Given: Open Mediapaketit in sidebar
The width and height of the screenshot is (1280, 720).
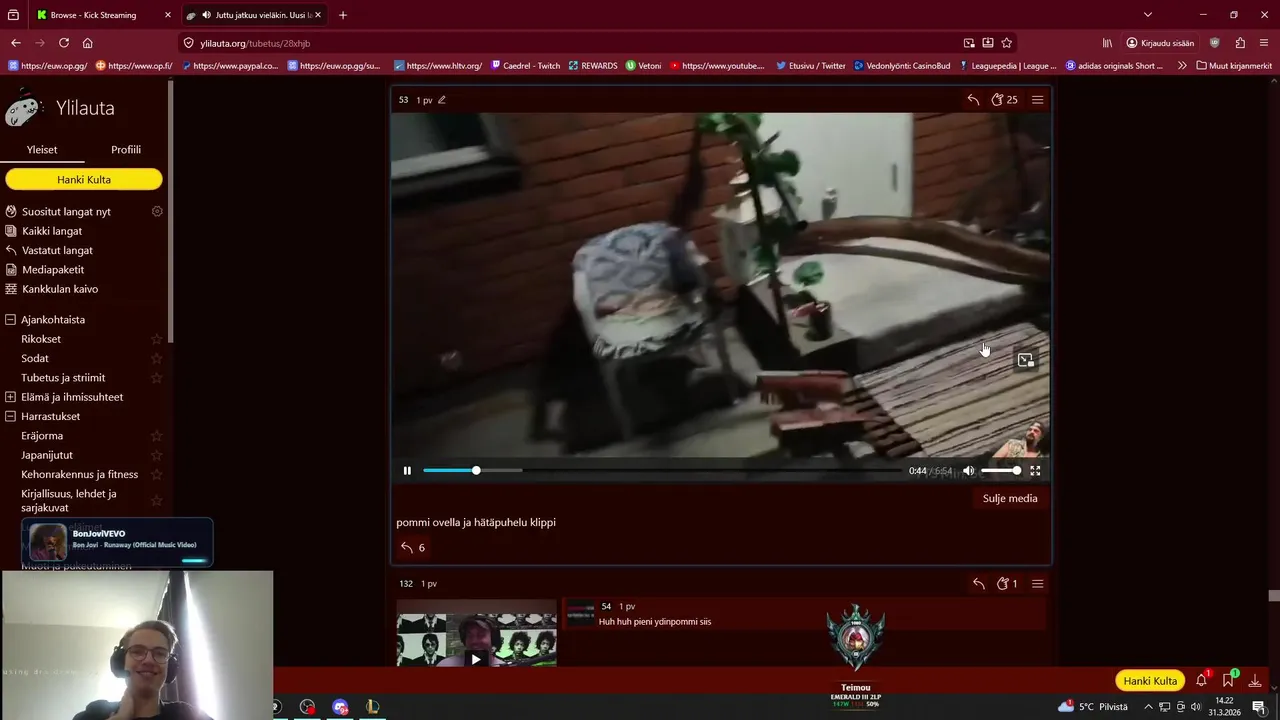Looking at the screenshot, I should [53, 270].
